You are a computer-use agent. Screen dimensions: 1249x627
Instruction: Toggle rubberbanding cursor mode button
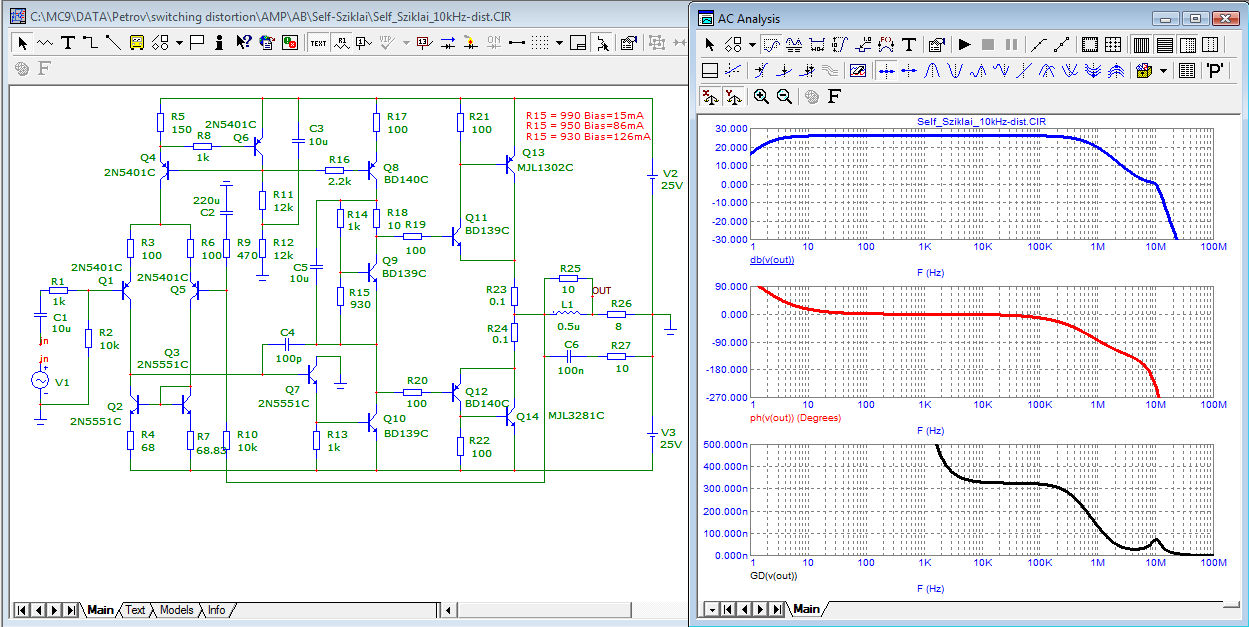click(602, 43)
